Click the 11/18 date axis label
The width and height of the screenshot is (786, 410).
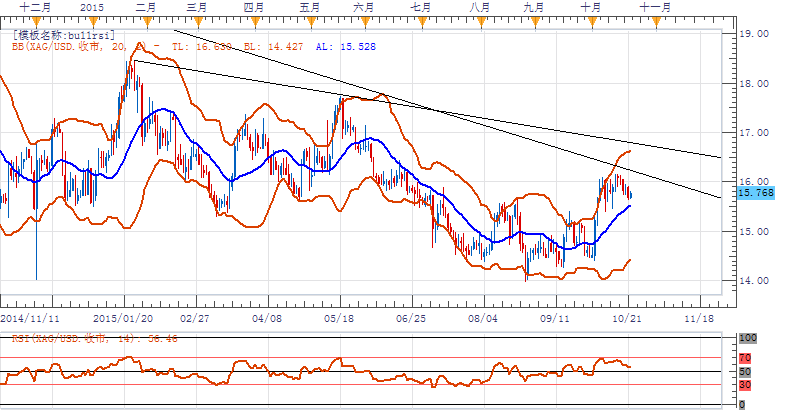point(699,318)
